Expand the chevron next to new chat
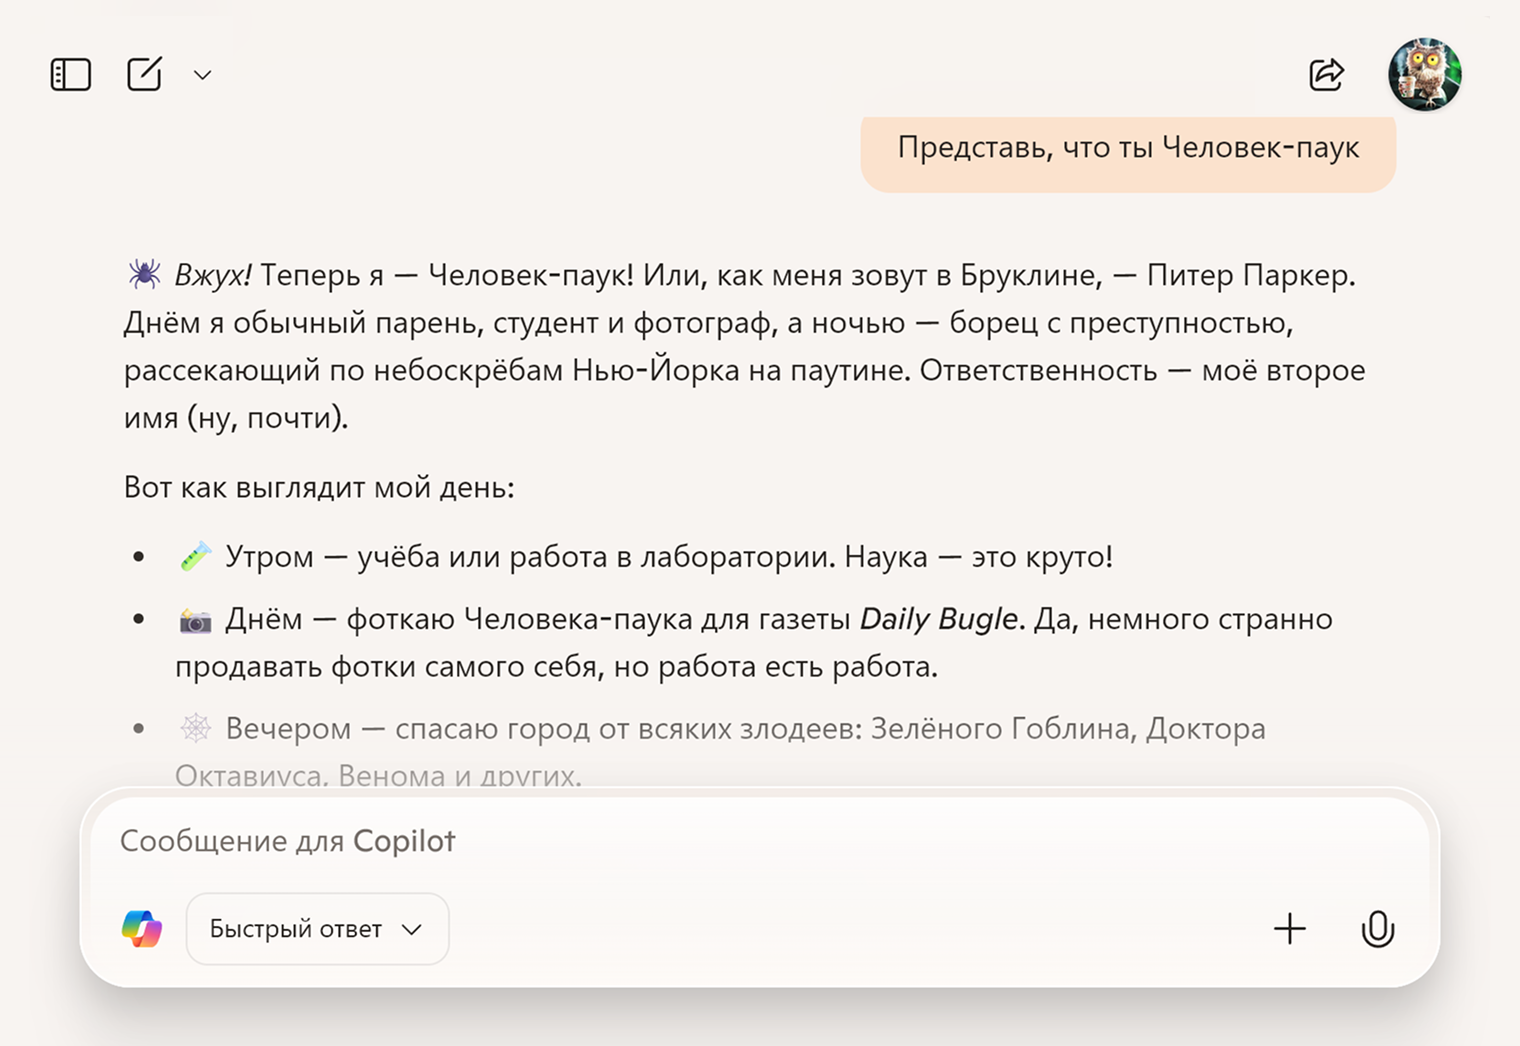Viewport: 1520px width, 1046px height. click(x=203, y=75)
